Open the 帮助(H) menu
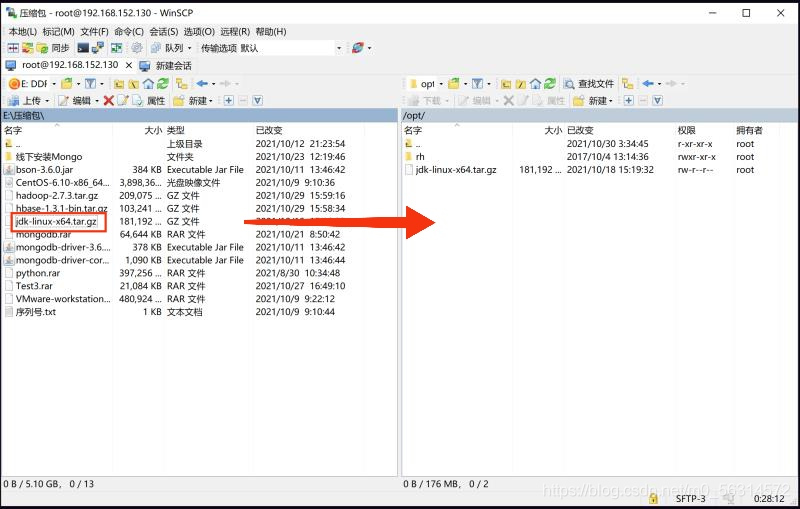This screenshot has width=800, height=509. [x=270, y=32]
